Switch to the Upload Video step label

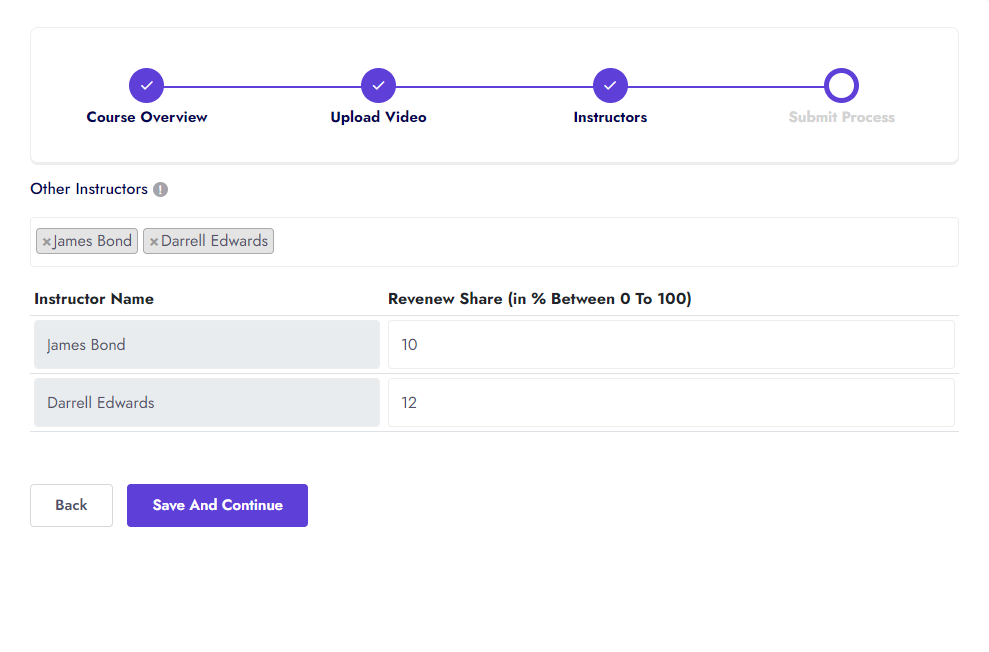click(x=378, y=117)
